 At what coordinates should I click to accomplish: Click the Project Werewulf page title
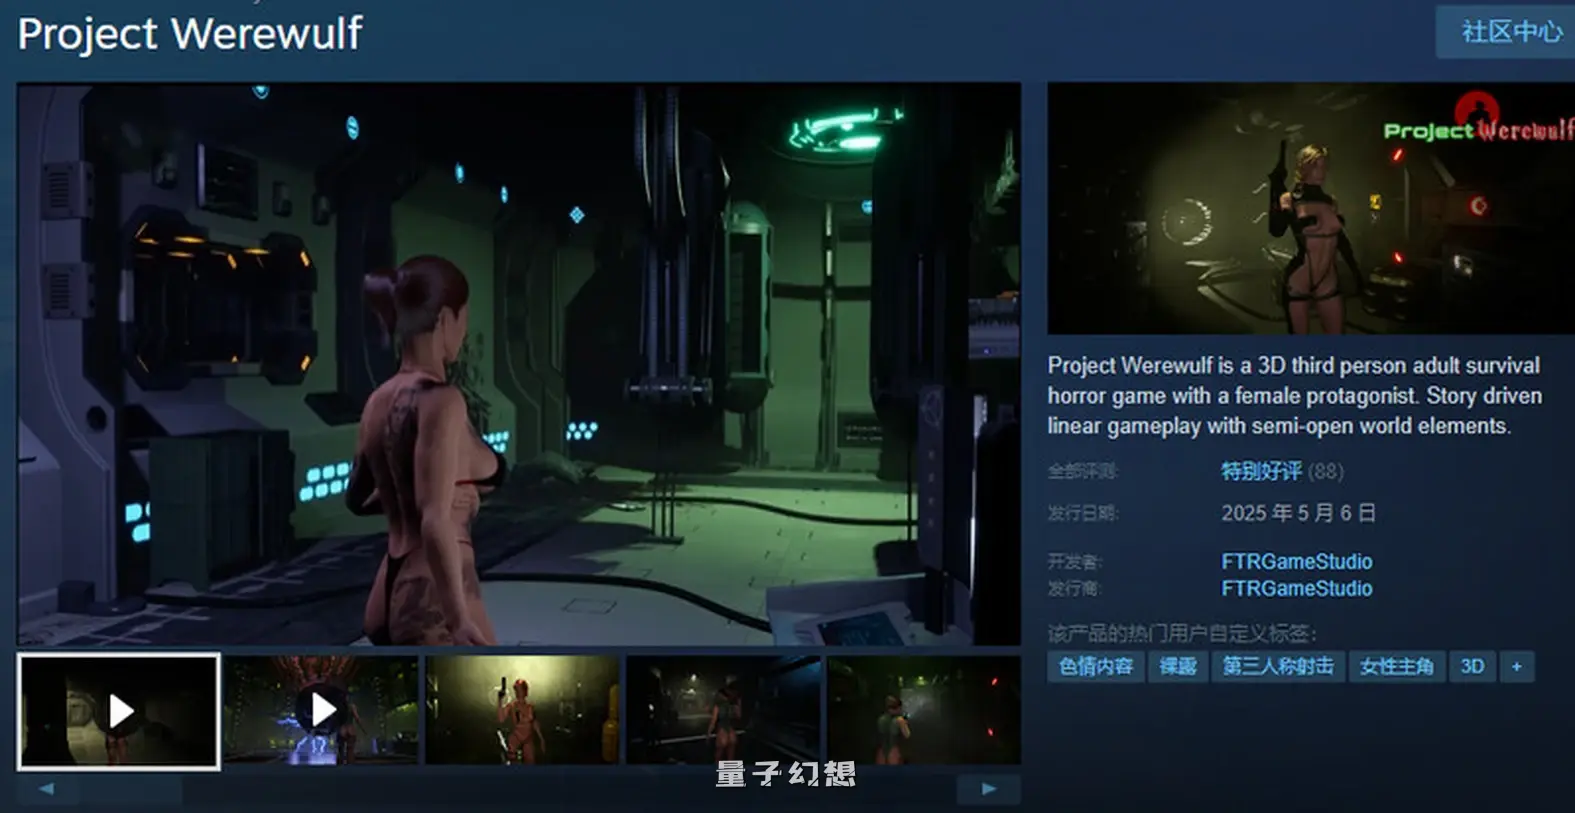click(x=190, y=34)
